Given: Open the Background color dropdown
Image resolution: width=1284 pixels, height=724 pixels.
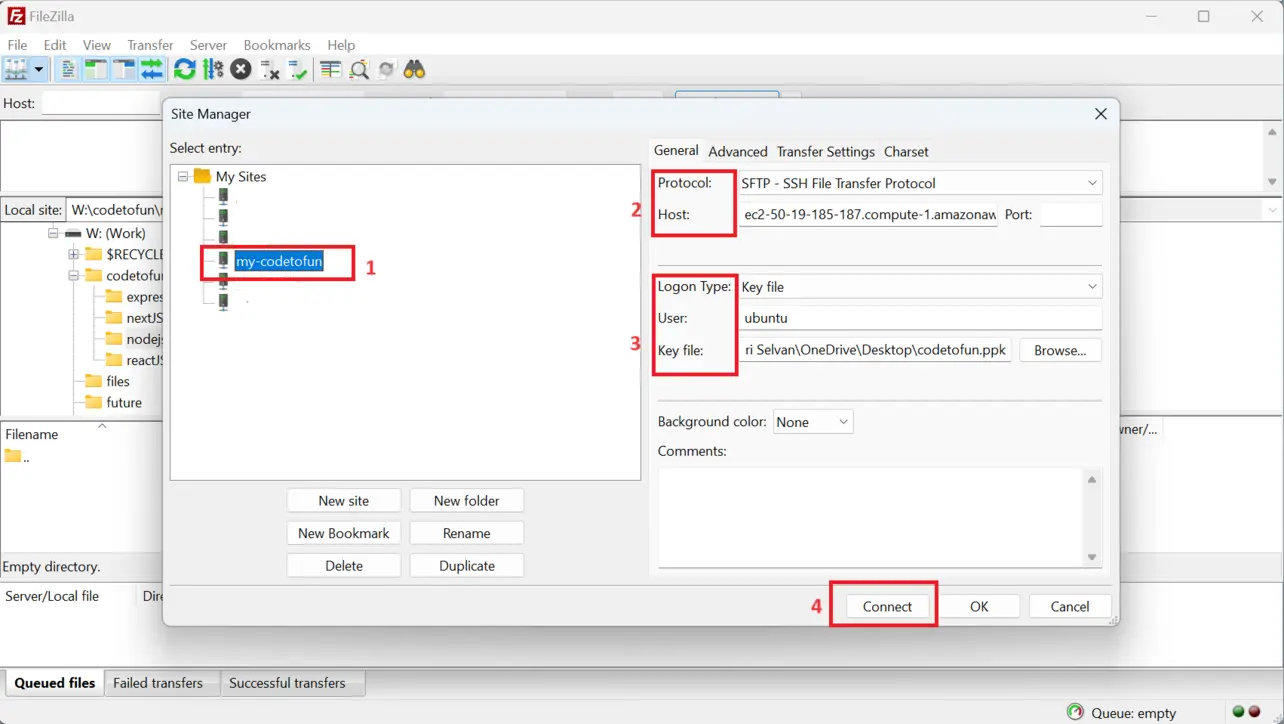Looking at the screenshot, I should [x=813, y=422].
